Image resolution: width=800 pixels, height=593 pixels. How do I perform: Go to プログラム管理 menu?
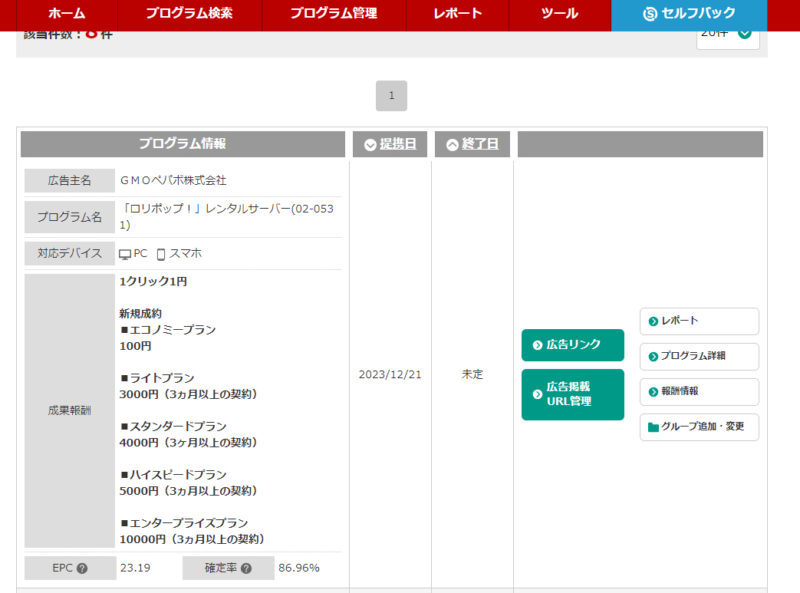[x=334, y=14]
